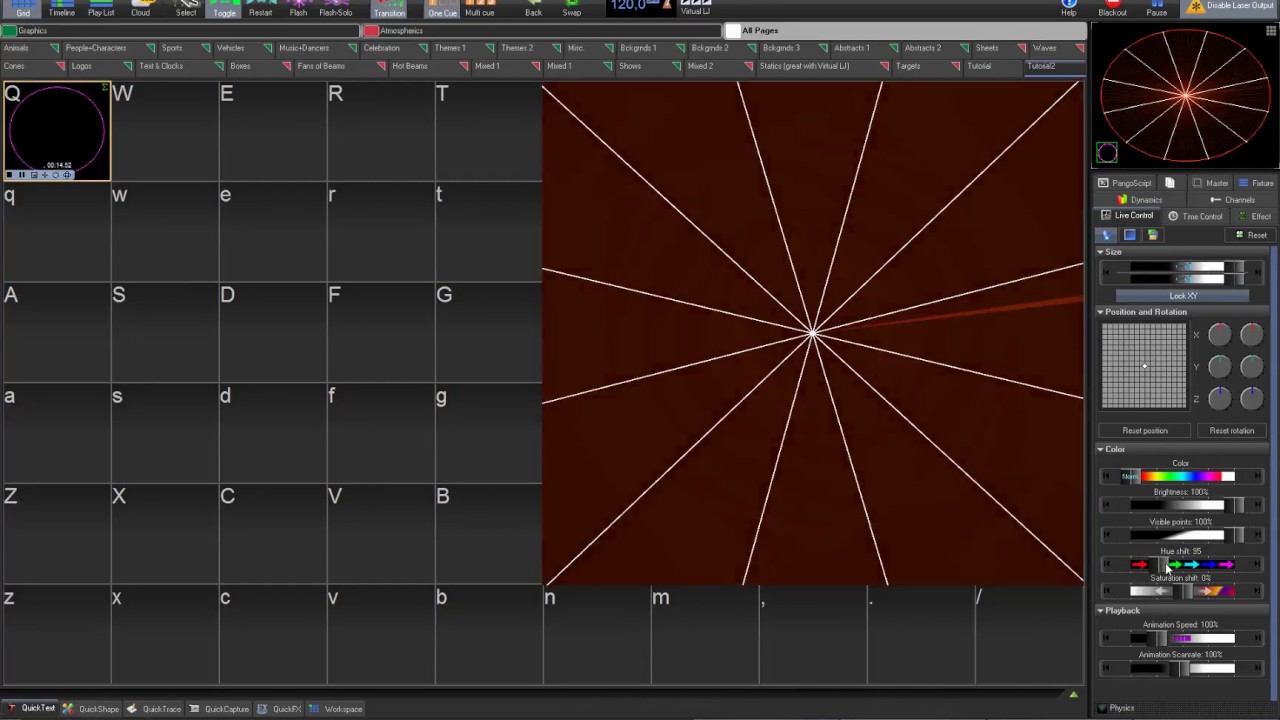
Task: Enable One Cue mode
Action: point(442,9)
